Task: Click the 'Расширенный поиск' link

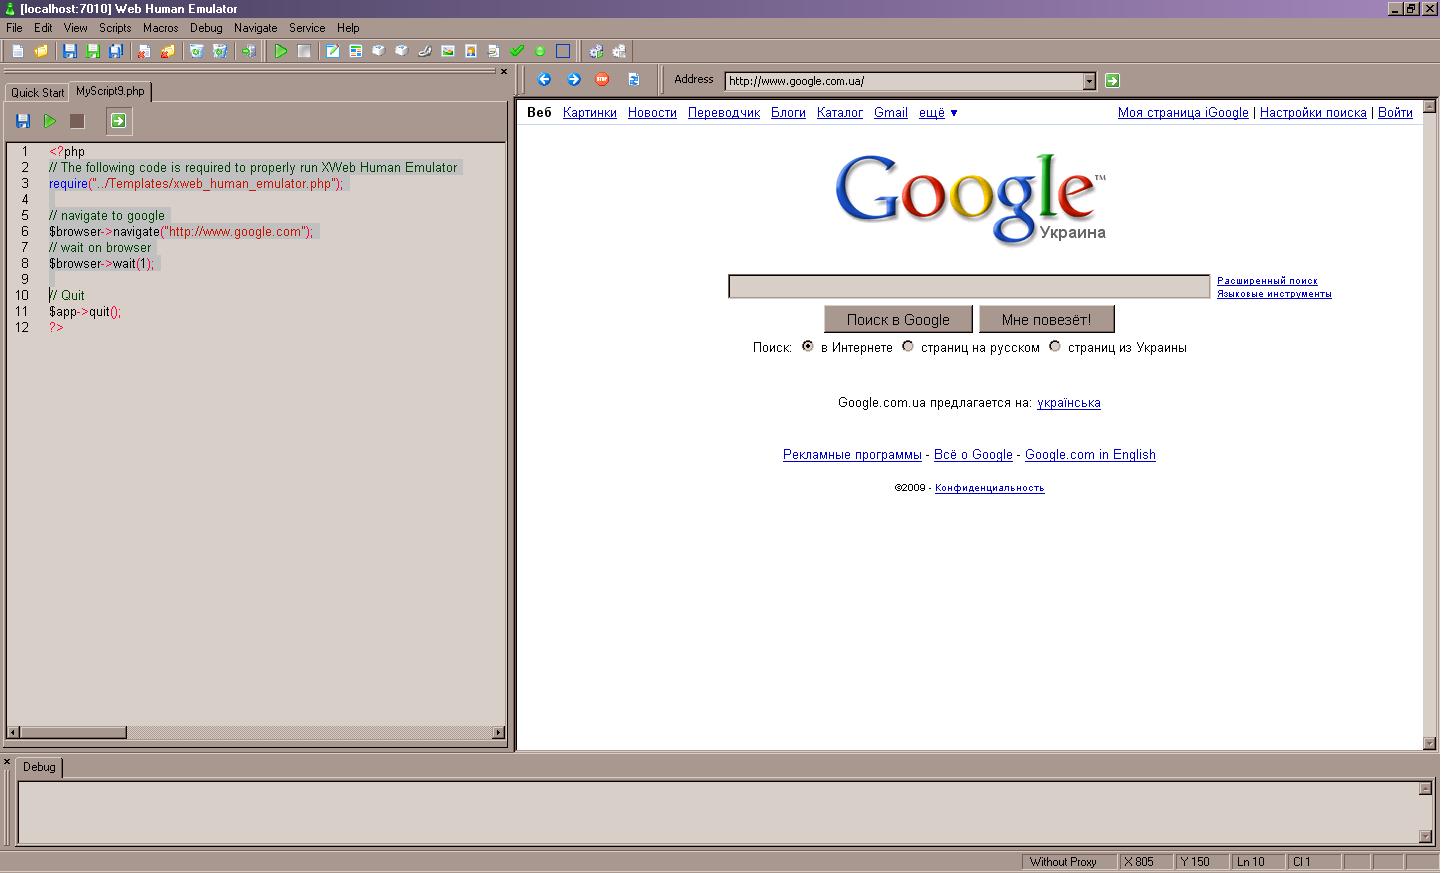Action: [x=1267, y=281]
